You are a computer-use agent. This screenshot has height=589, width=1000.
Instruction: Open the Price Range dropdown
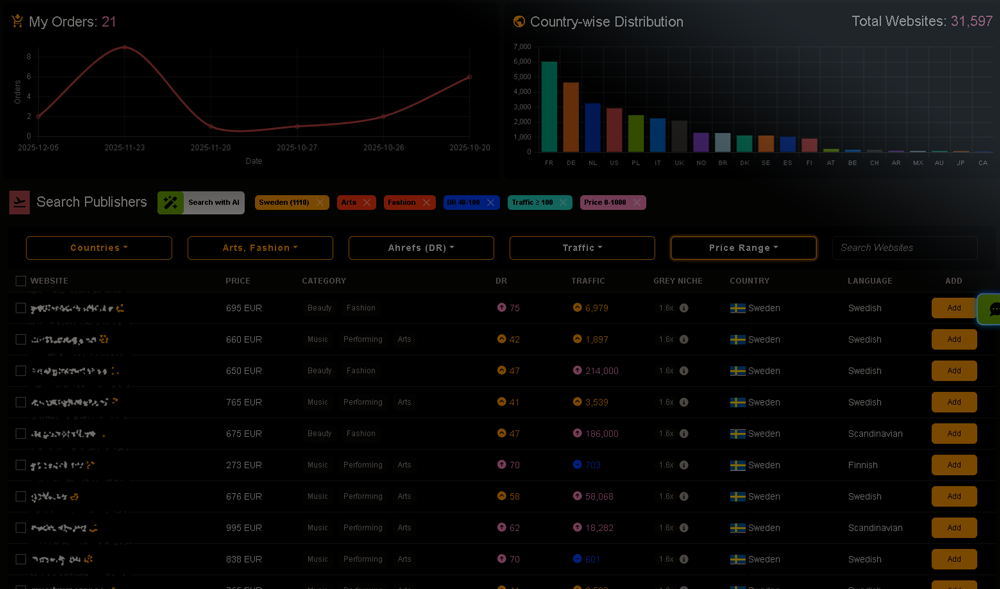(743, 248)
